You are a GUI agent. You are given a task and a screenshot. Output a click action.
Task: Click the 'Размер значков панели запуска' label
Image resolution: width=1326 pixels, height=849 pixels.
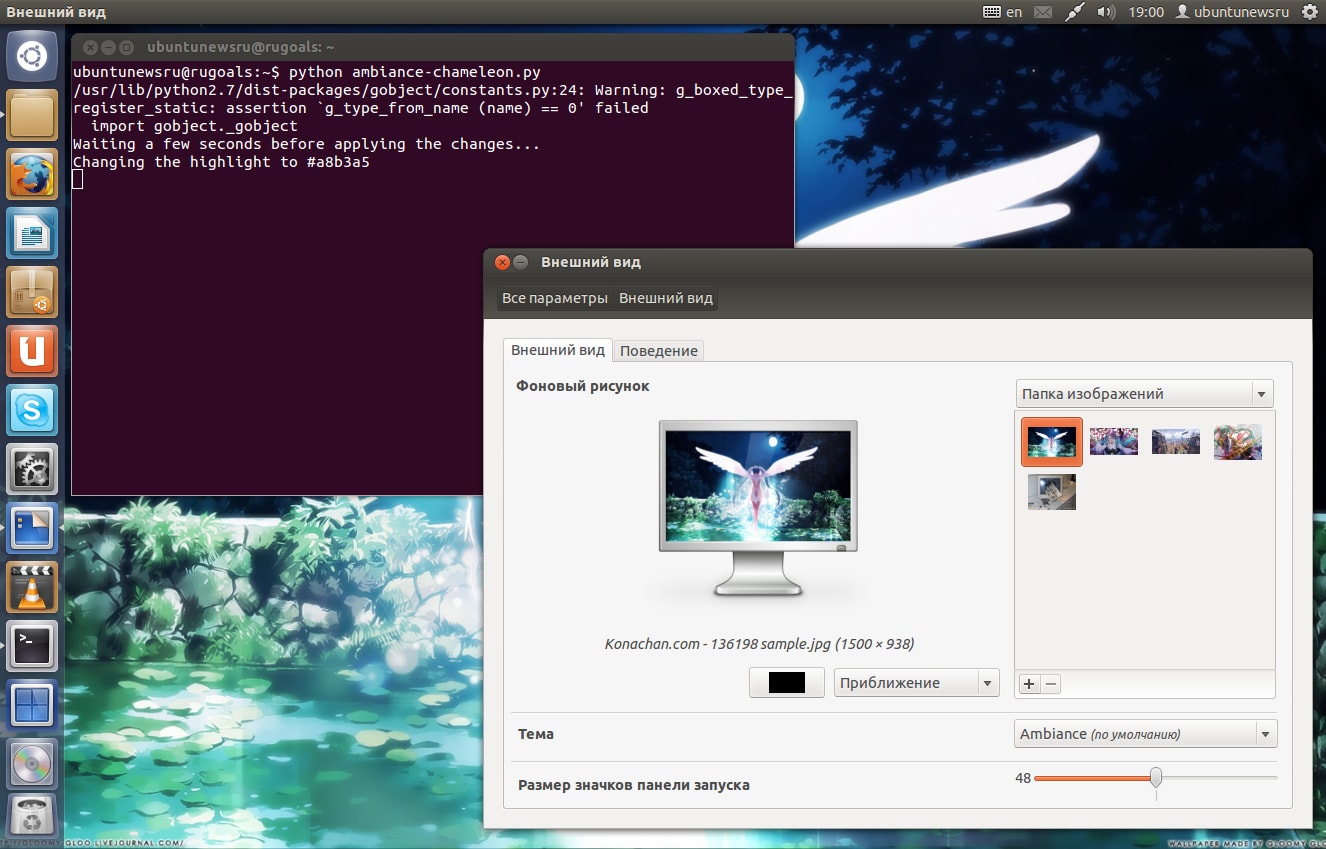[633, 785]
